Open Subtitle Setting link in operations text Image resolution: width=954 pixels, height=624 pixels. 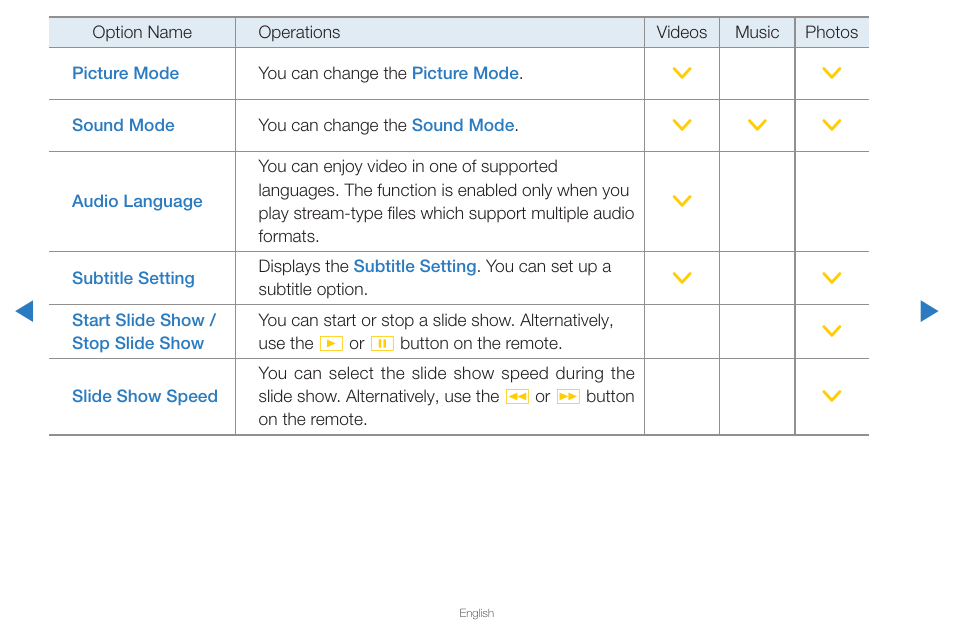point(414,266)
